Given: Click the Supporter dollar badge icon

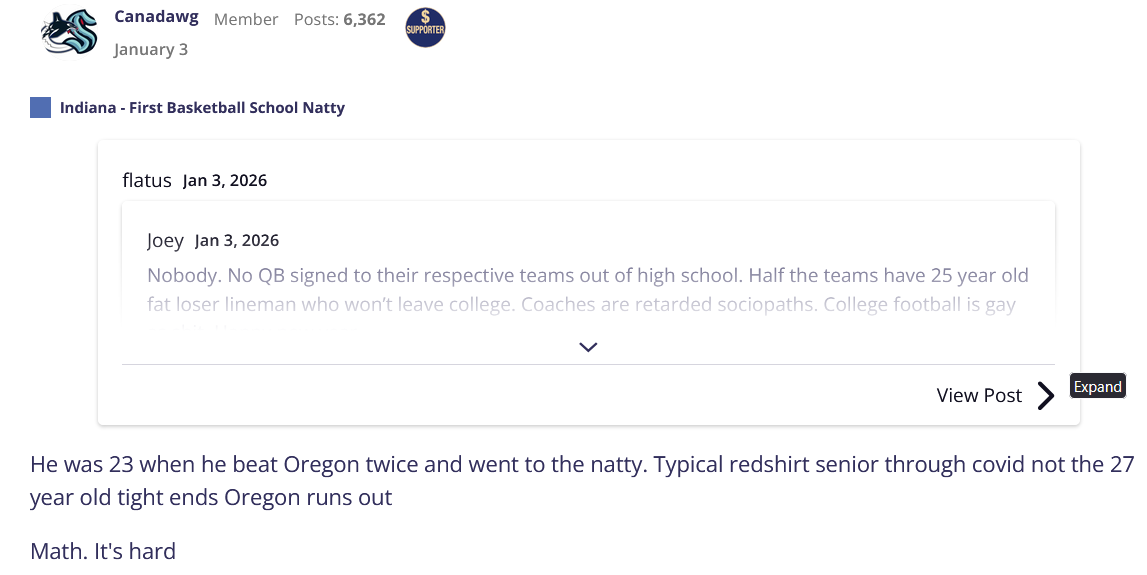Looking at the screenshot, I should (425, 28).
